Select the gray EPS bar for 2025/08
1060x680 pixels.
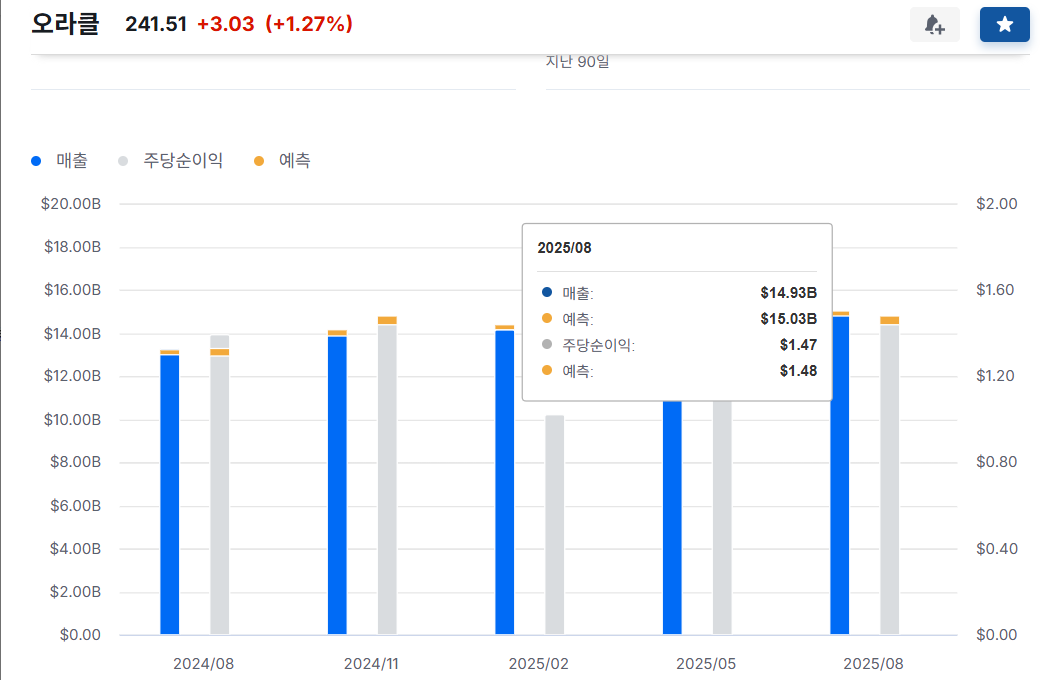pos(890,479)
